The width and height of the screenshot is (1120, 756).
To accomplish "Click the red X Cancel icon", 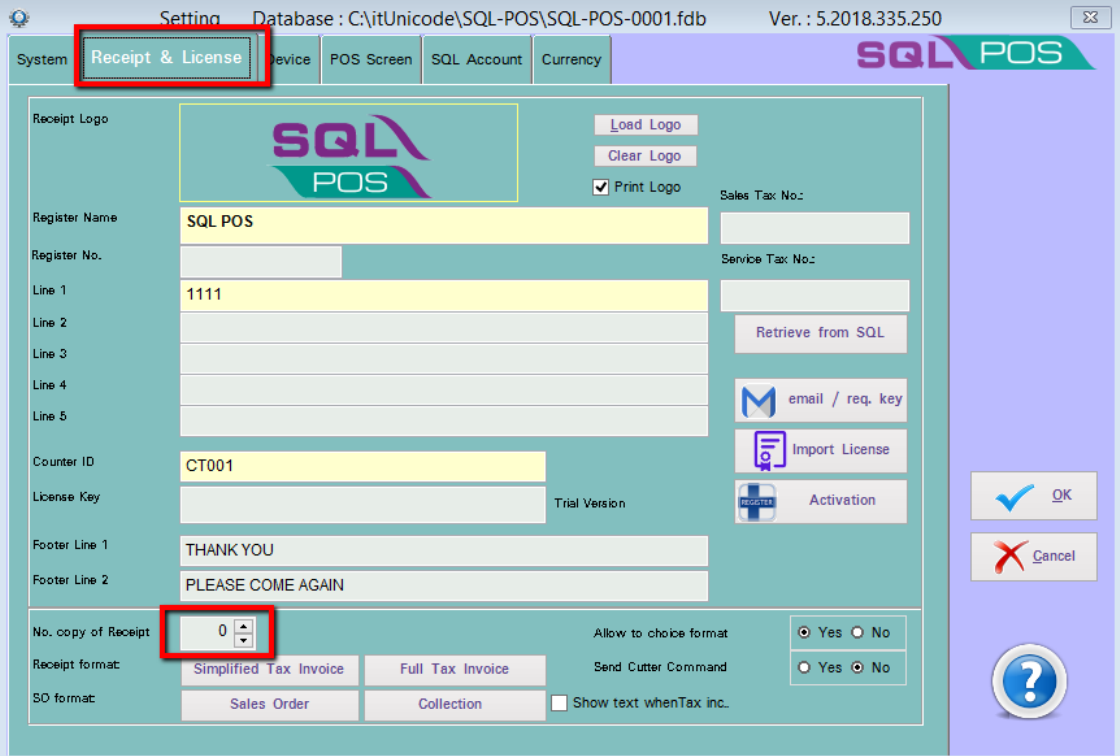I will pos(1010,556).
